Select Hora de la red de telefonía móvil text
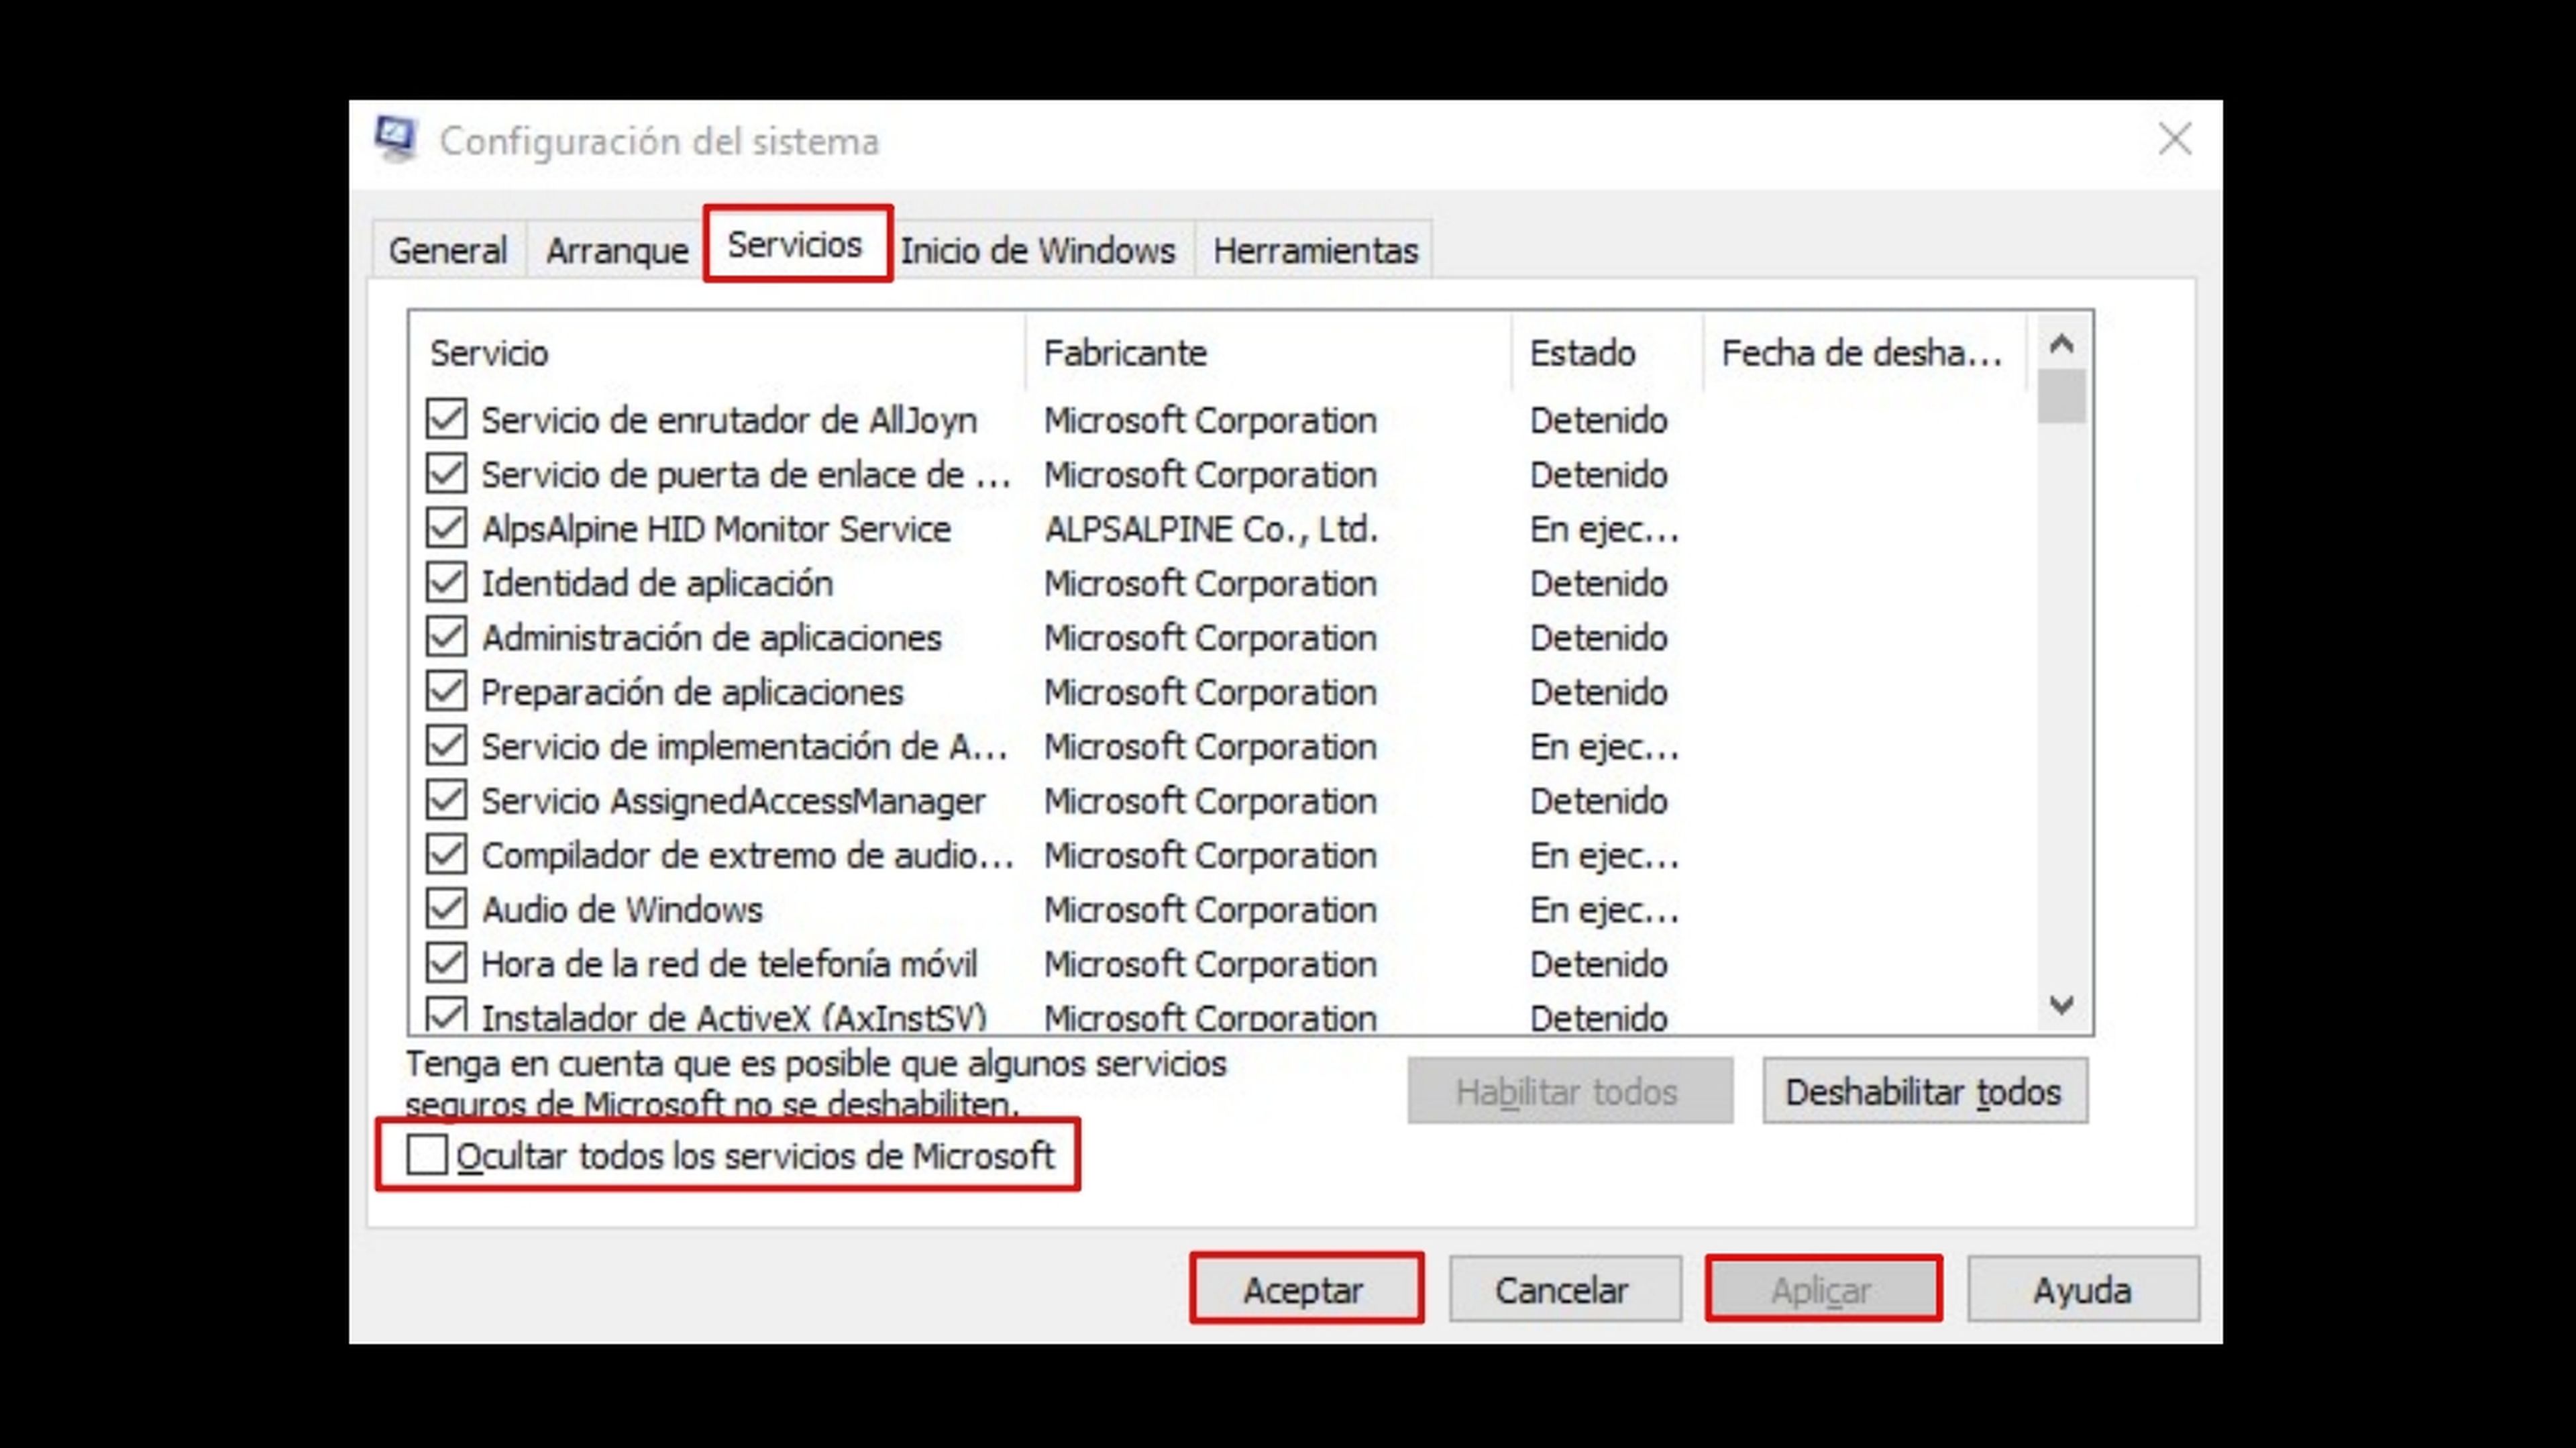Viewport: 2576px width, 1448px height. (729, 964)
